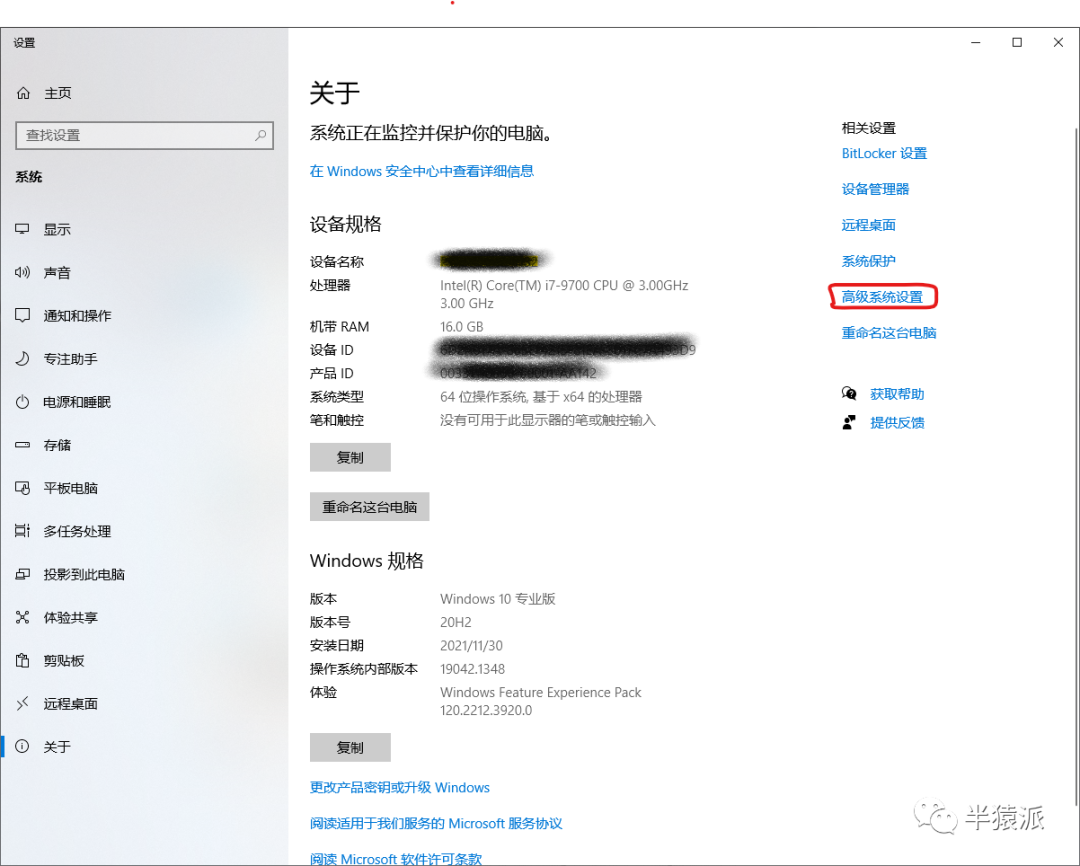Click the 显示 monitor icon
The width and height of the screenshot is (1080, 866).
pos(23,229)
